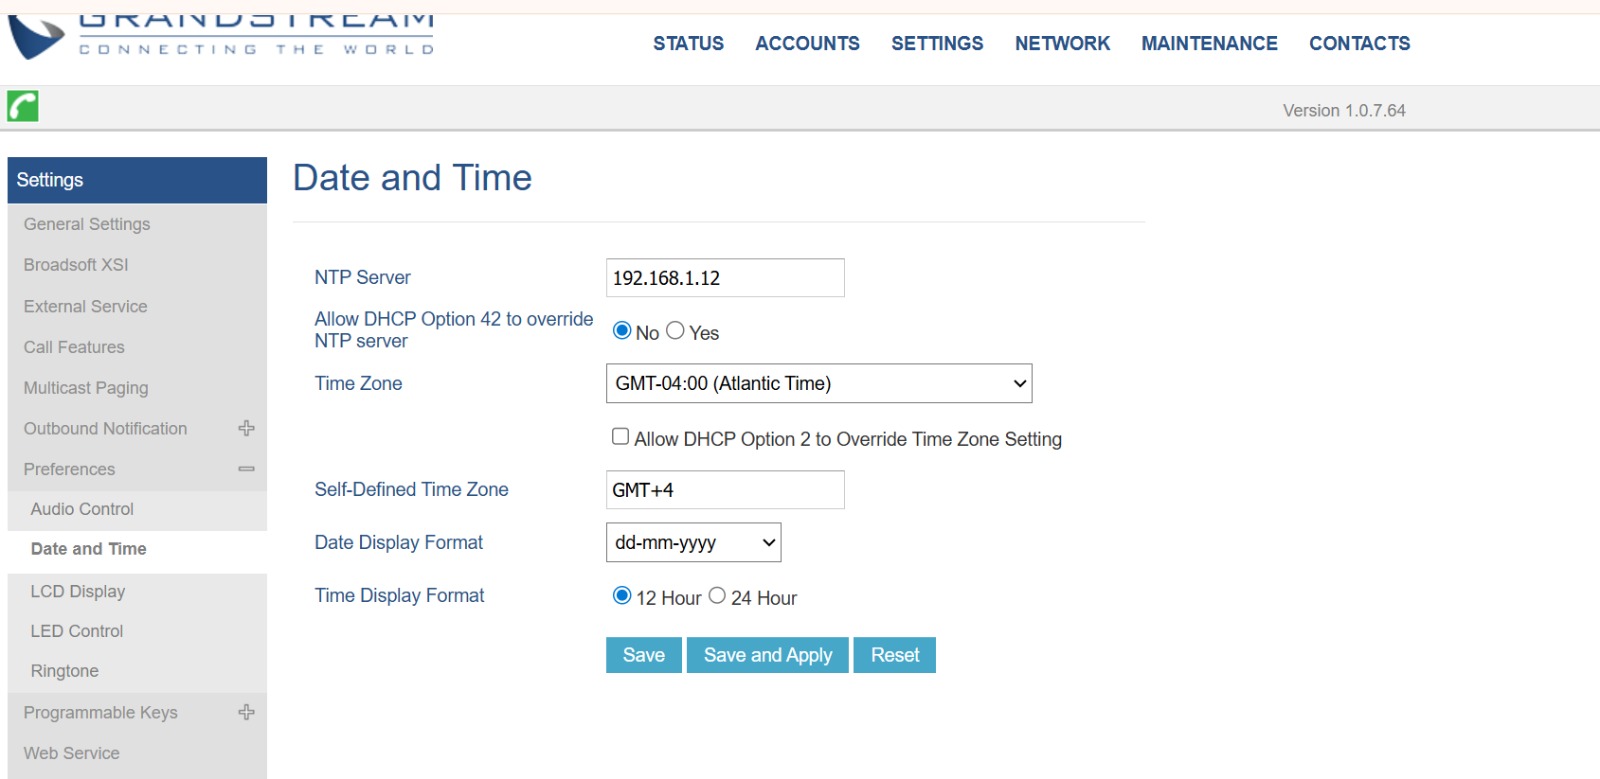The image size is (1600, 779).
Task: Click the Grandstream logo
Action: click(x=220, y=36)
